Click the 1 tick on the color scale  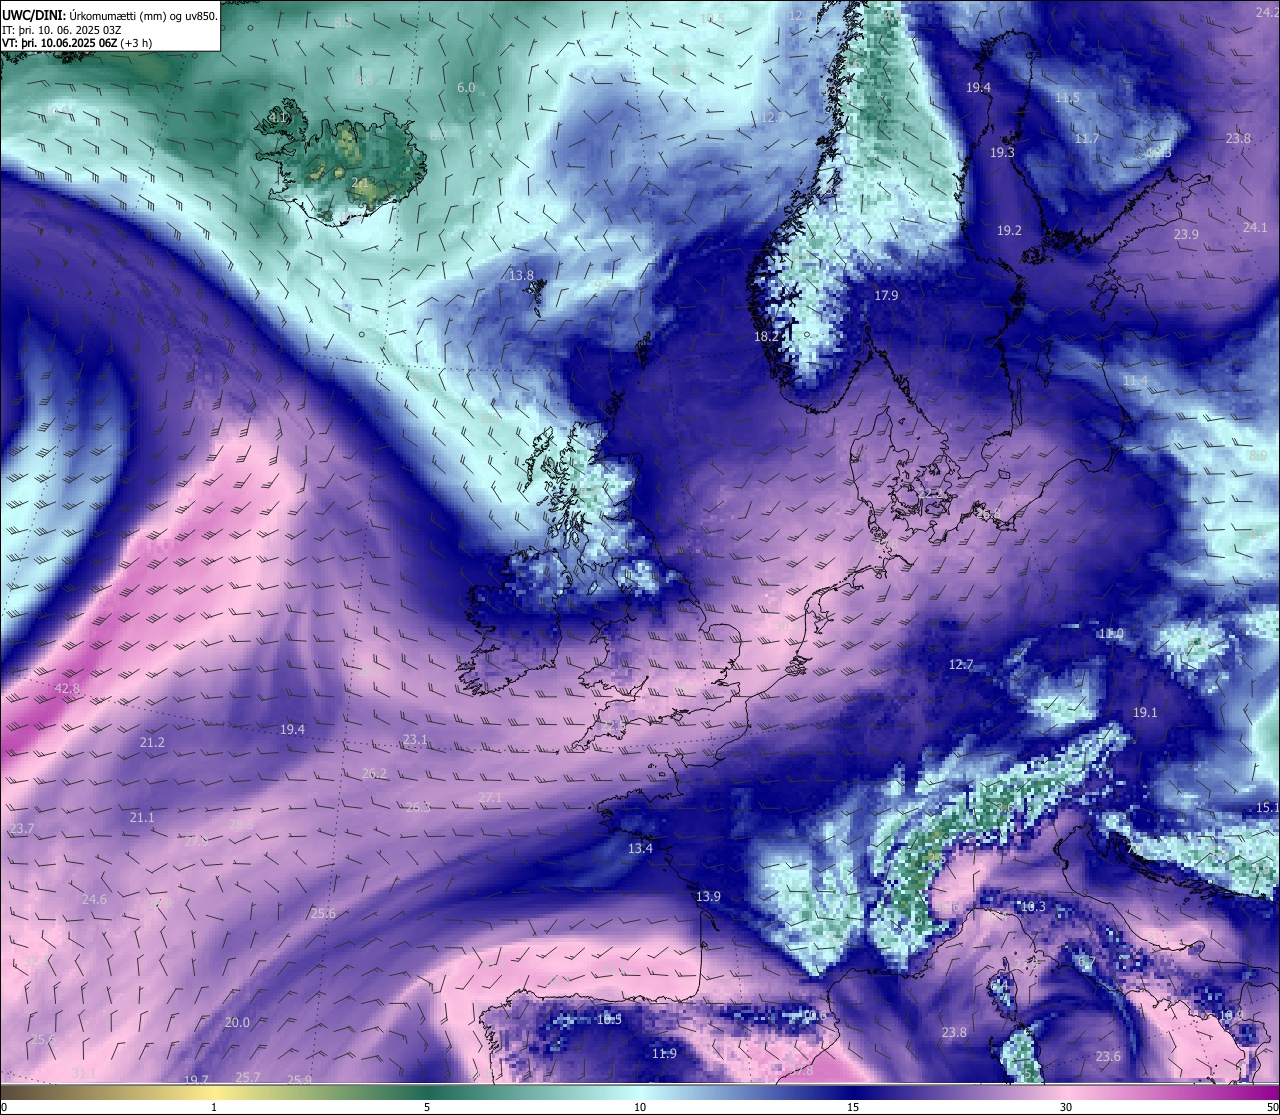[x=213, y=1107]
